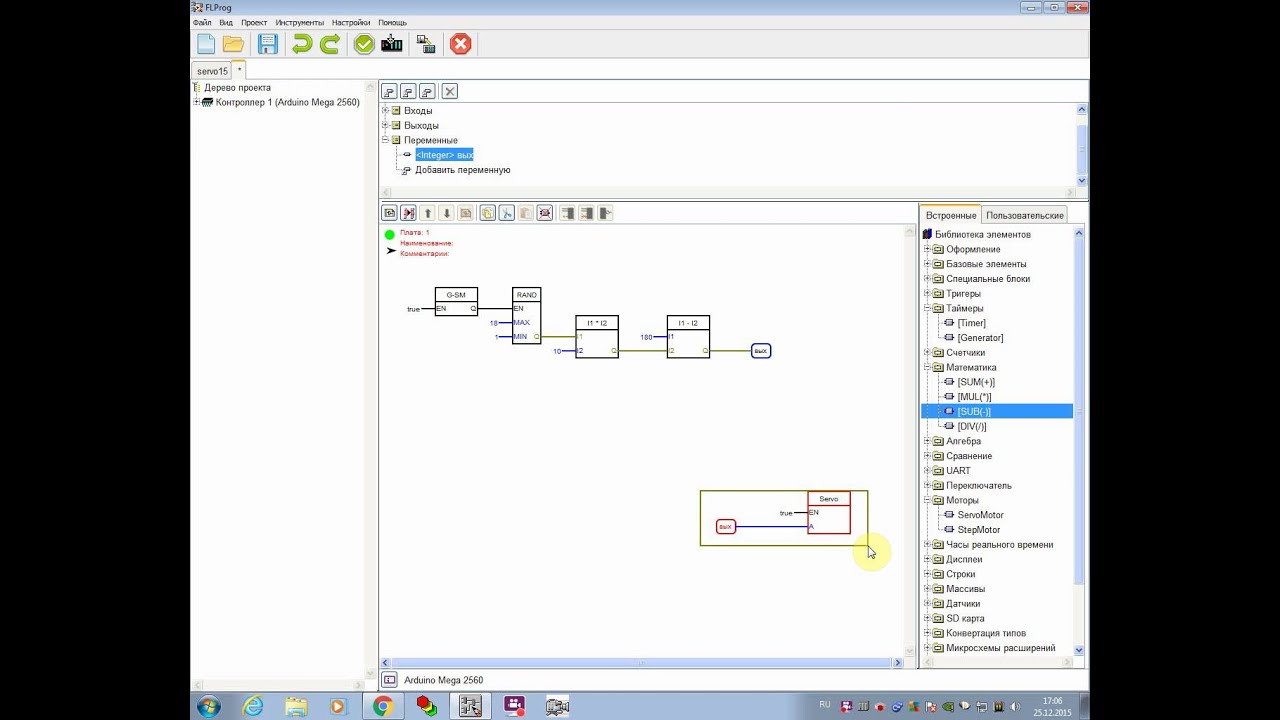Select the [Generator] library element

tap(980, 338)
